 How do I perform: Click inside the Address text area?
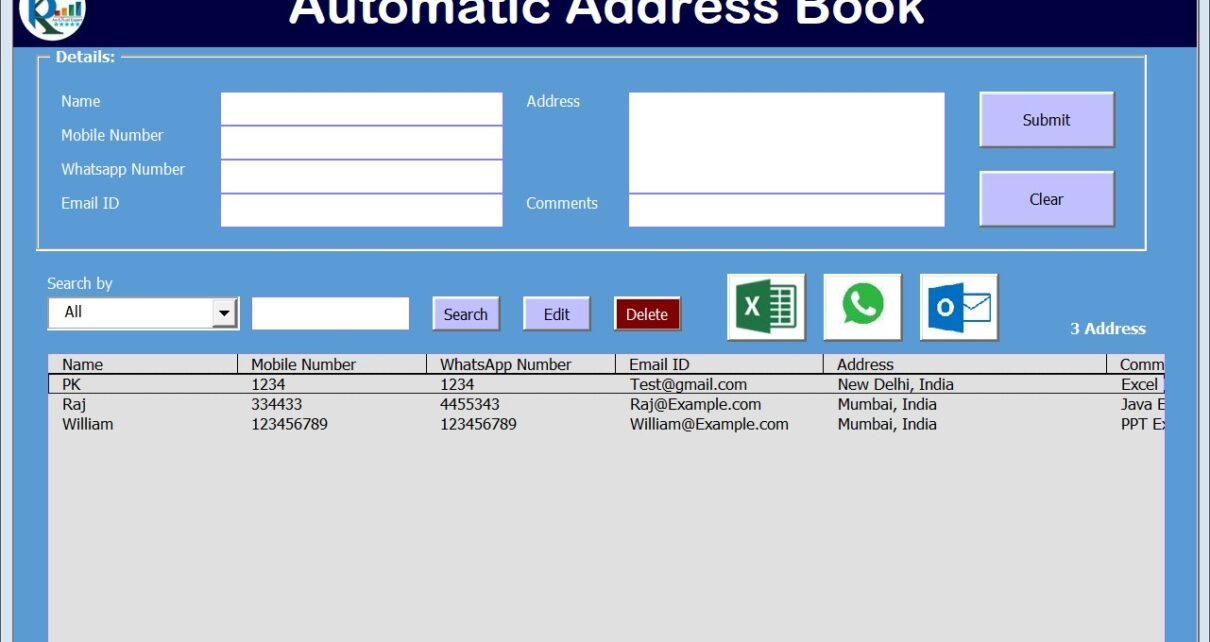786,142
